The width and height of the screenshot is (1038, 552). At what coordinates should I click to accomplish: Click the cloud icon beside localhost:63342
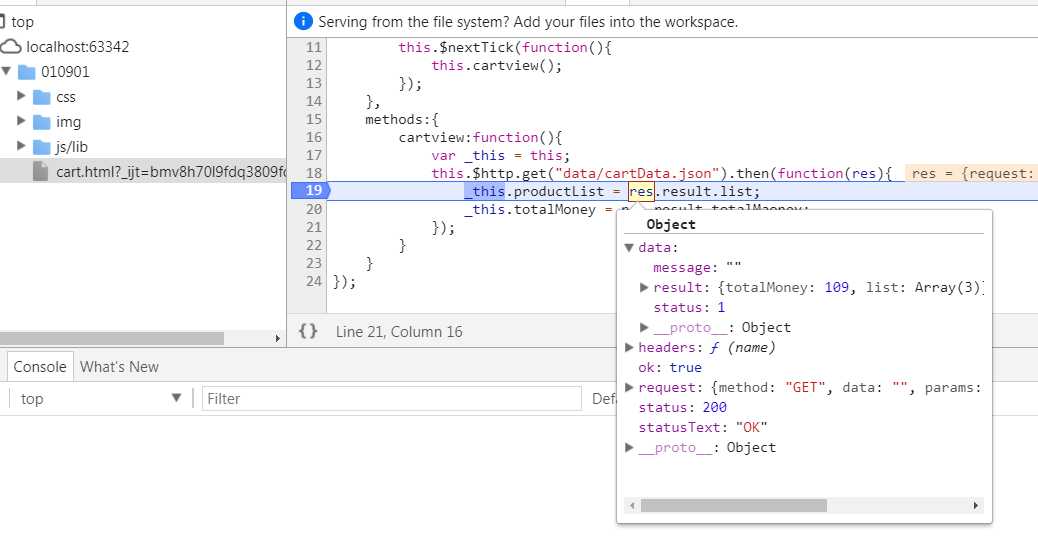click(x=11, y=46)
